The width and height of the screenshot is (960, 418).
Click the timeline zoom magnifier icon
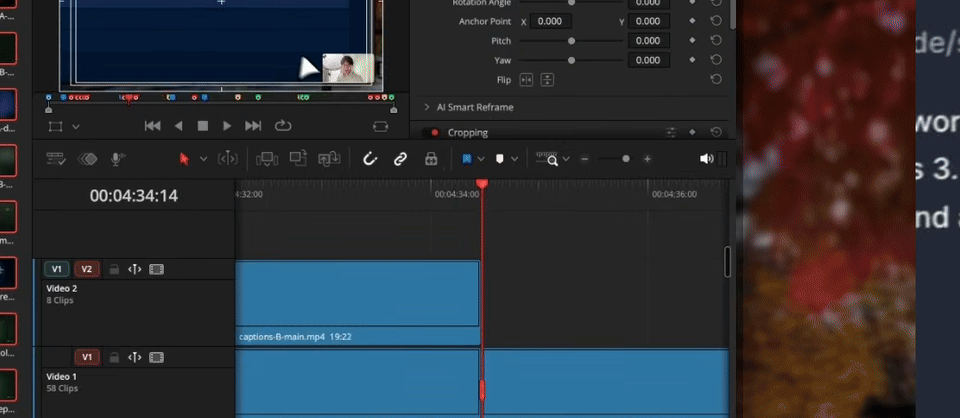tap(547, 159)
